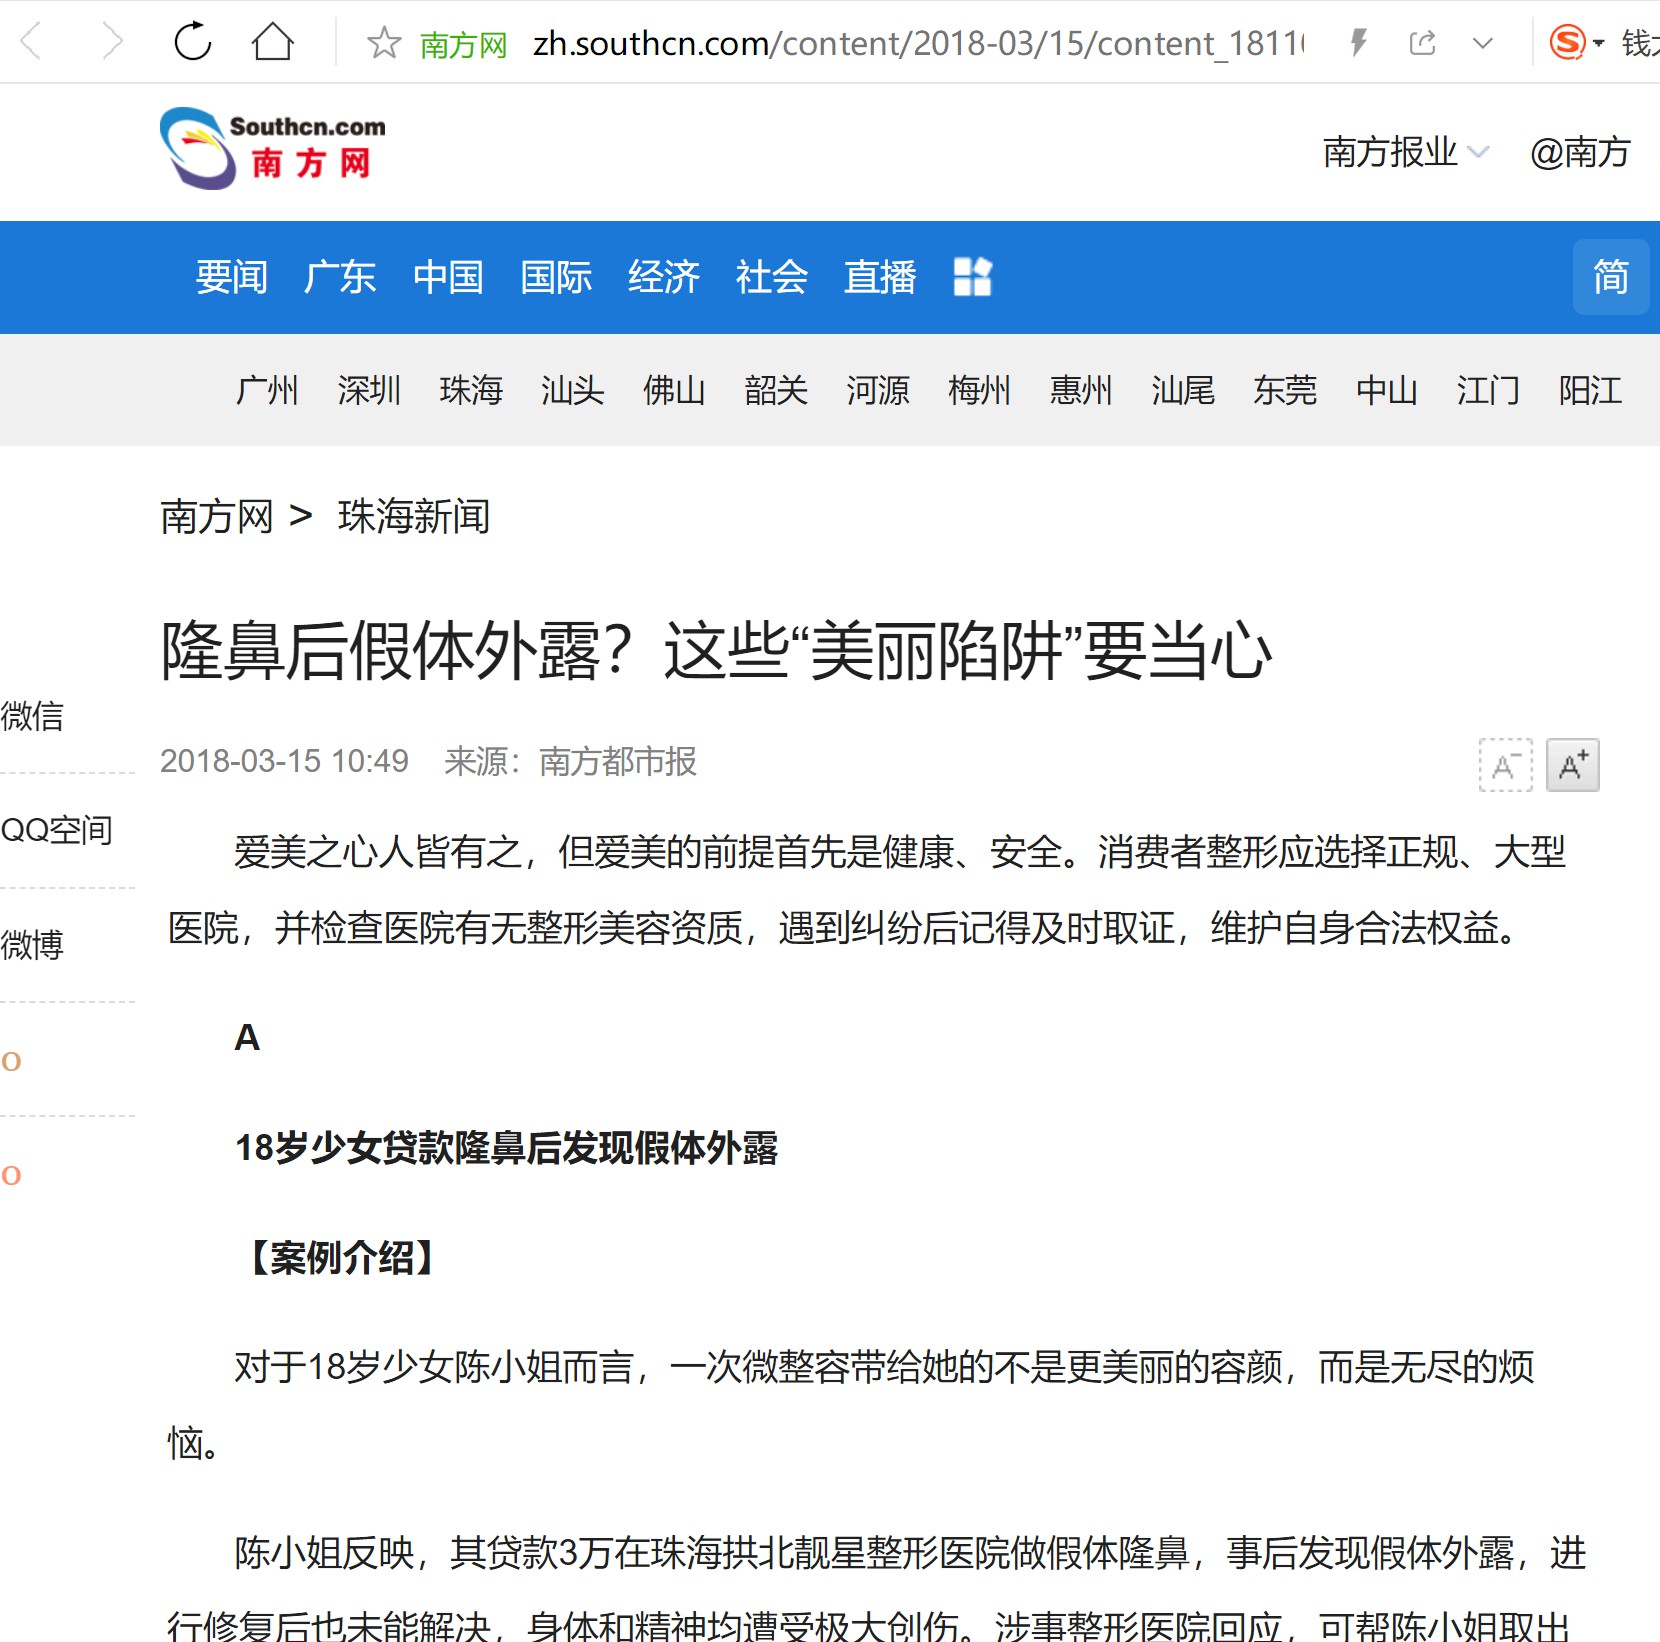1660x1642 pixels.
Task: Click article title 隆鼻后假体外露
Action: (x=716, y=651)
